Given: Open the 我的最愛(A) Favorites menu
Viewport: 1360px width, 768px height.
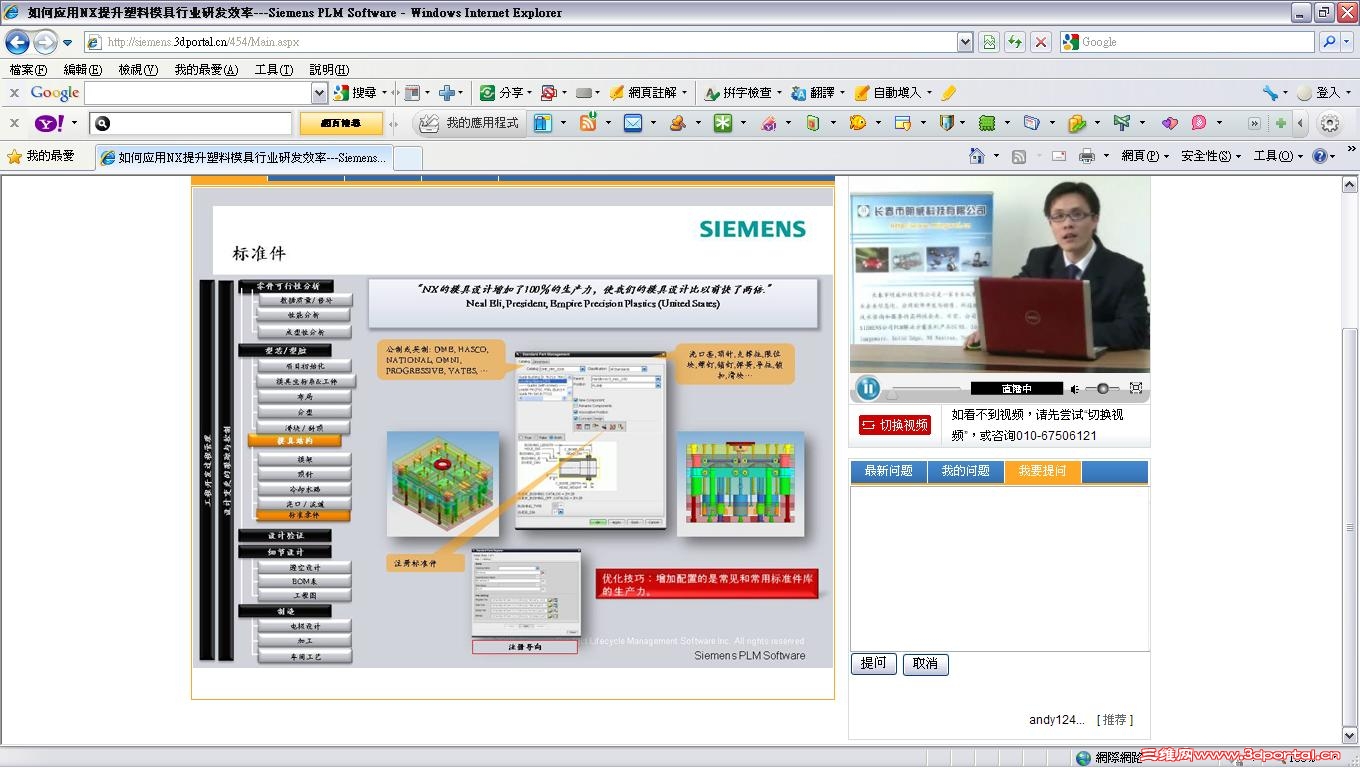Looking at the screenshot, I should pos(206,70).
